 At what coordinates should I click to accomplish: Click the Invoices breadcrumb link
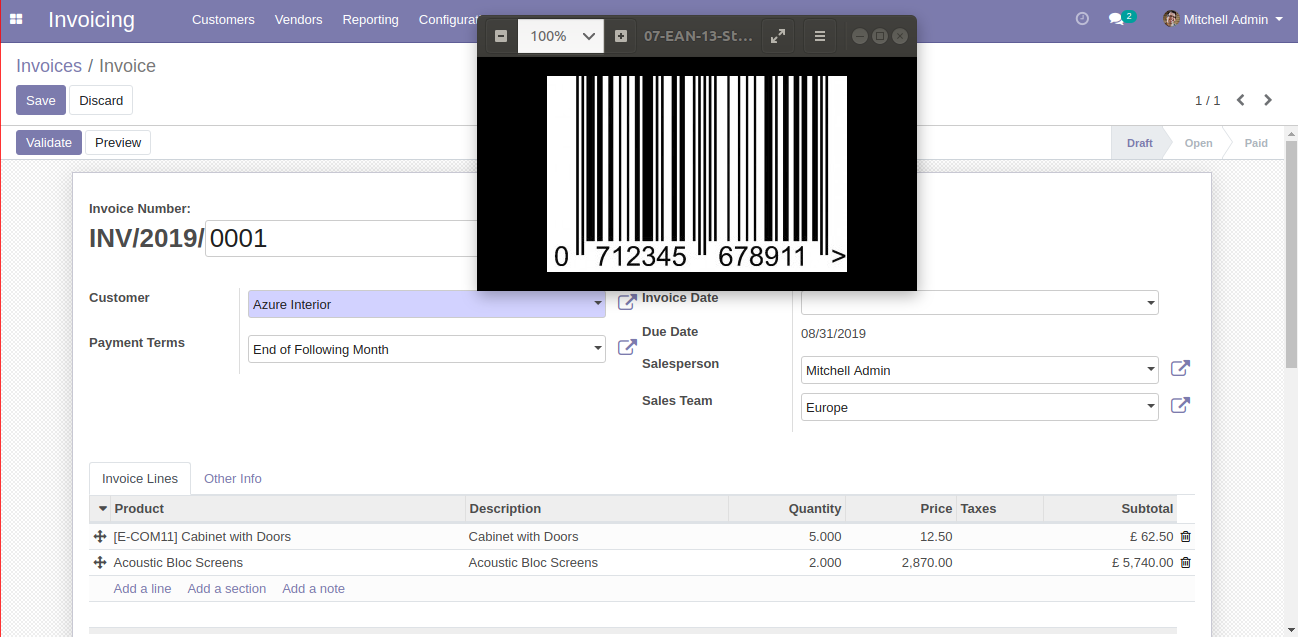pos(49,66)
